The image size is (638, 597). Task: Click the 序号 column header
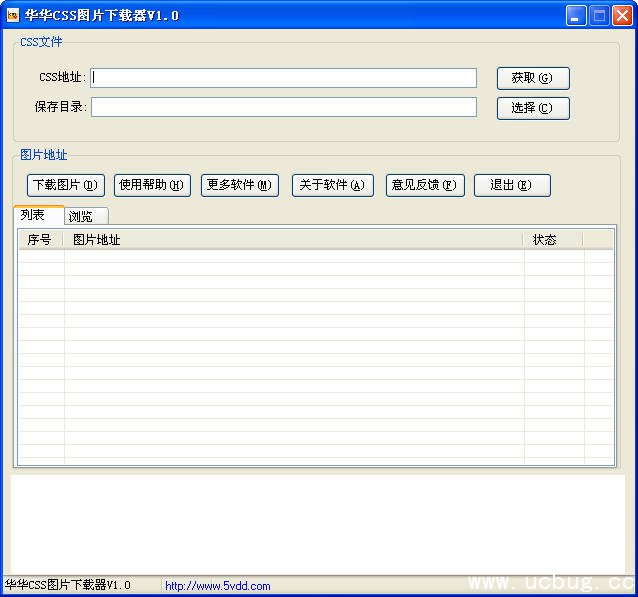click(40, 240)
